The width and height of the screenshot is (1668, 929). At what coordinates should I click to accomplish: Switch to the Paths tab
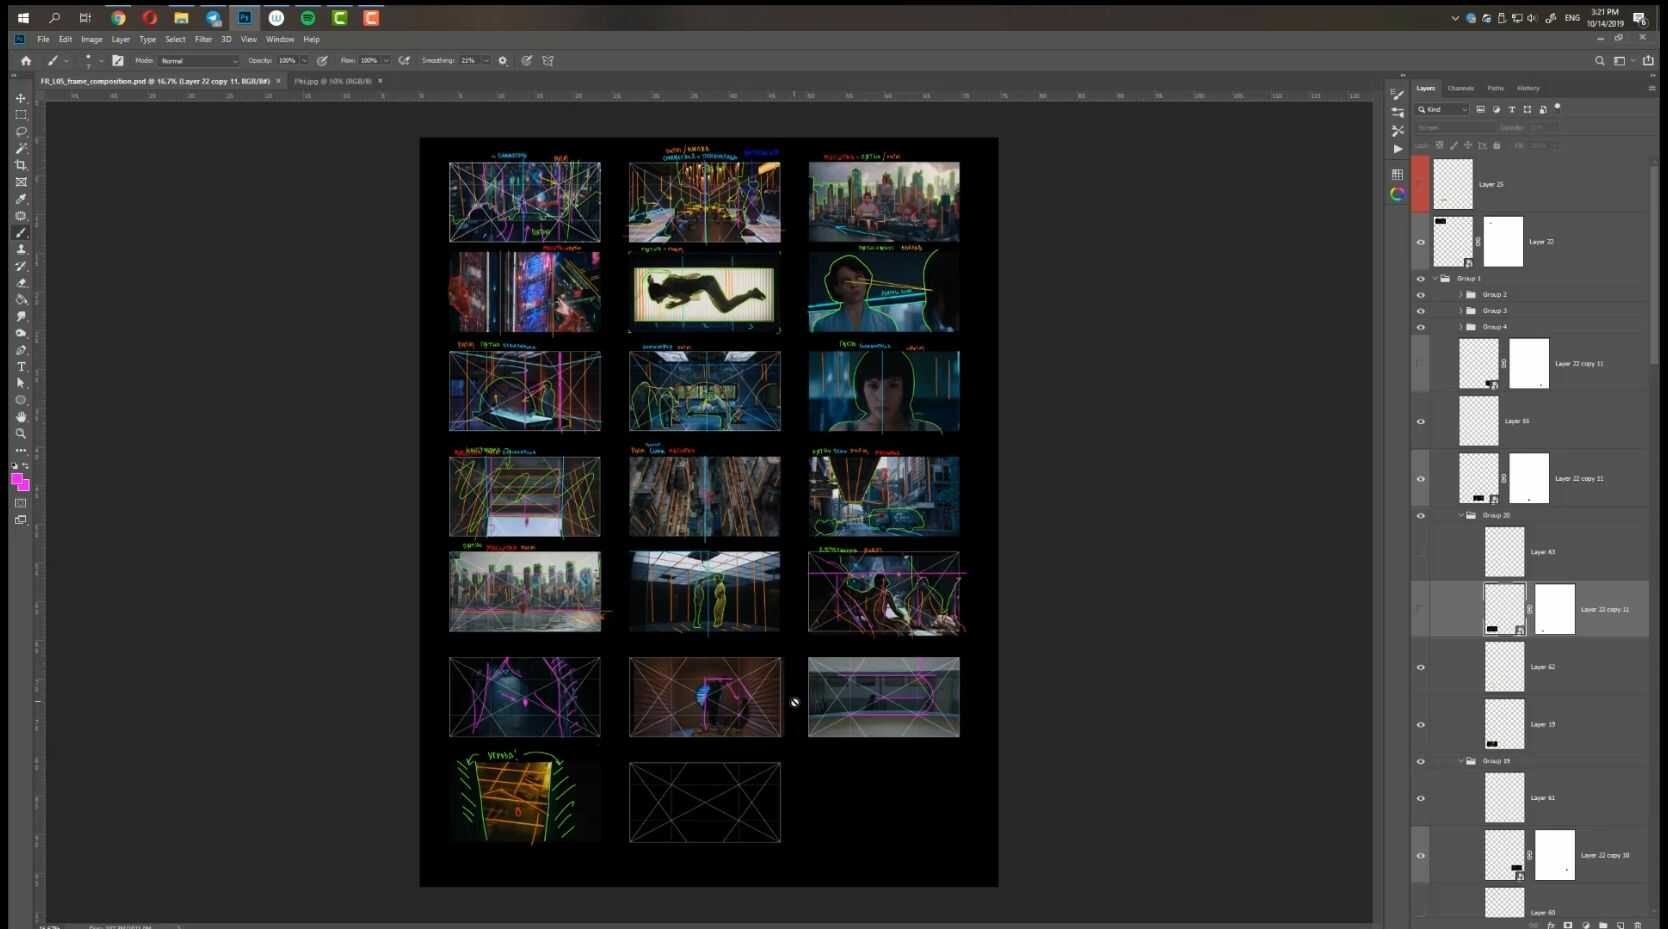tap(1496, 88)
